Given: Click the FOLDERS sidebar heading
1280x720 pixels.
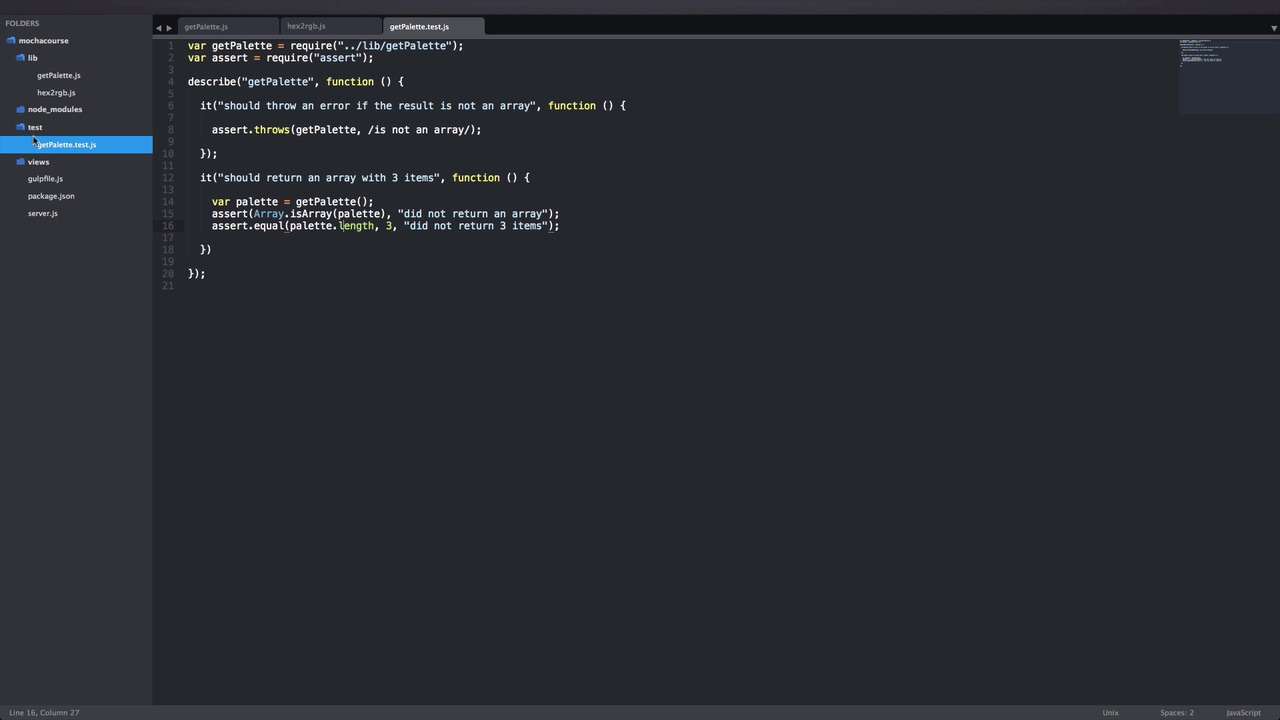Looking at the screenshot, I should coord(22,23).
